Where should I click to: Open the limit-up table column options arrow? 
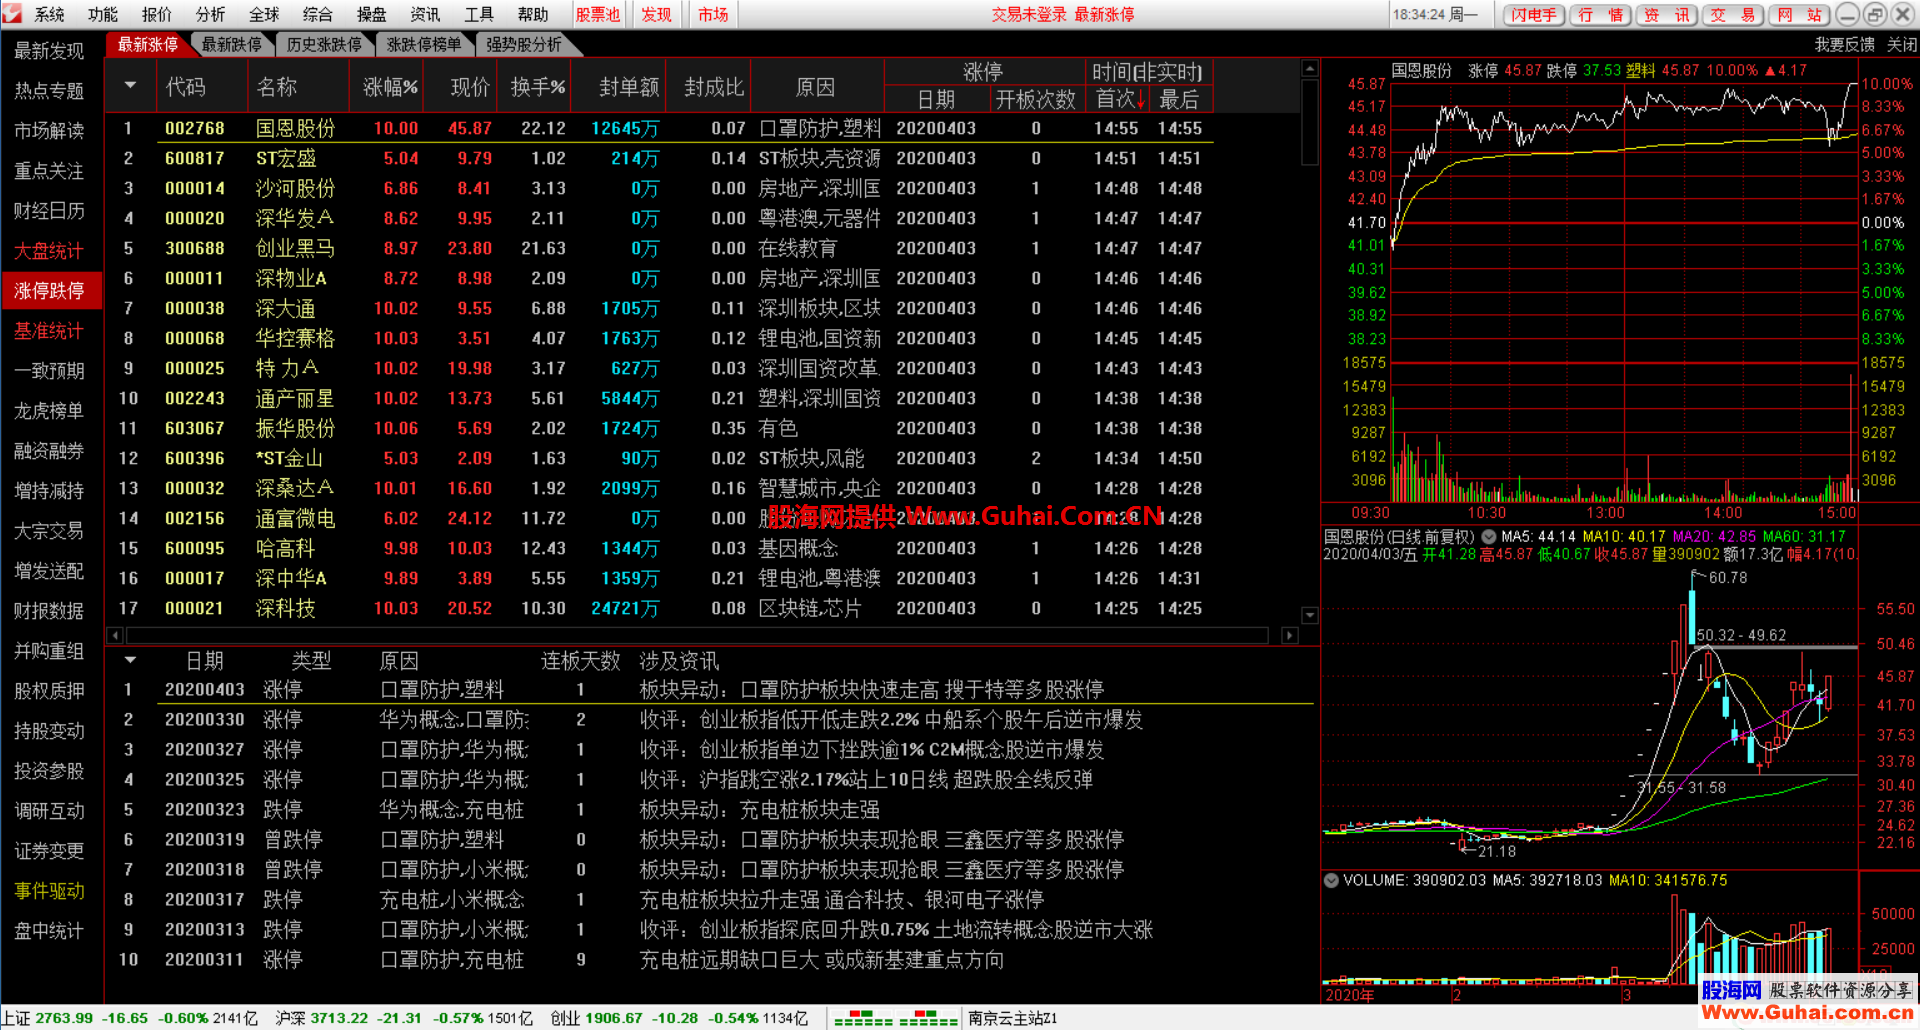pos(130,86)
